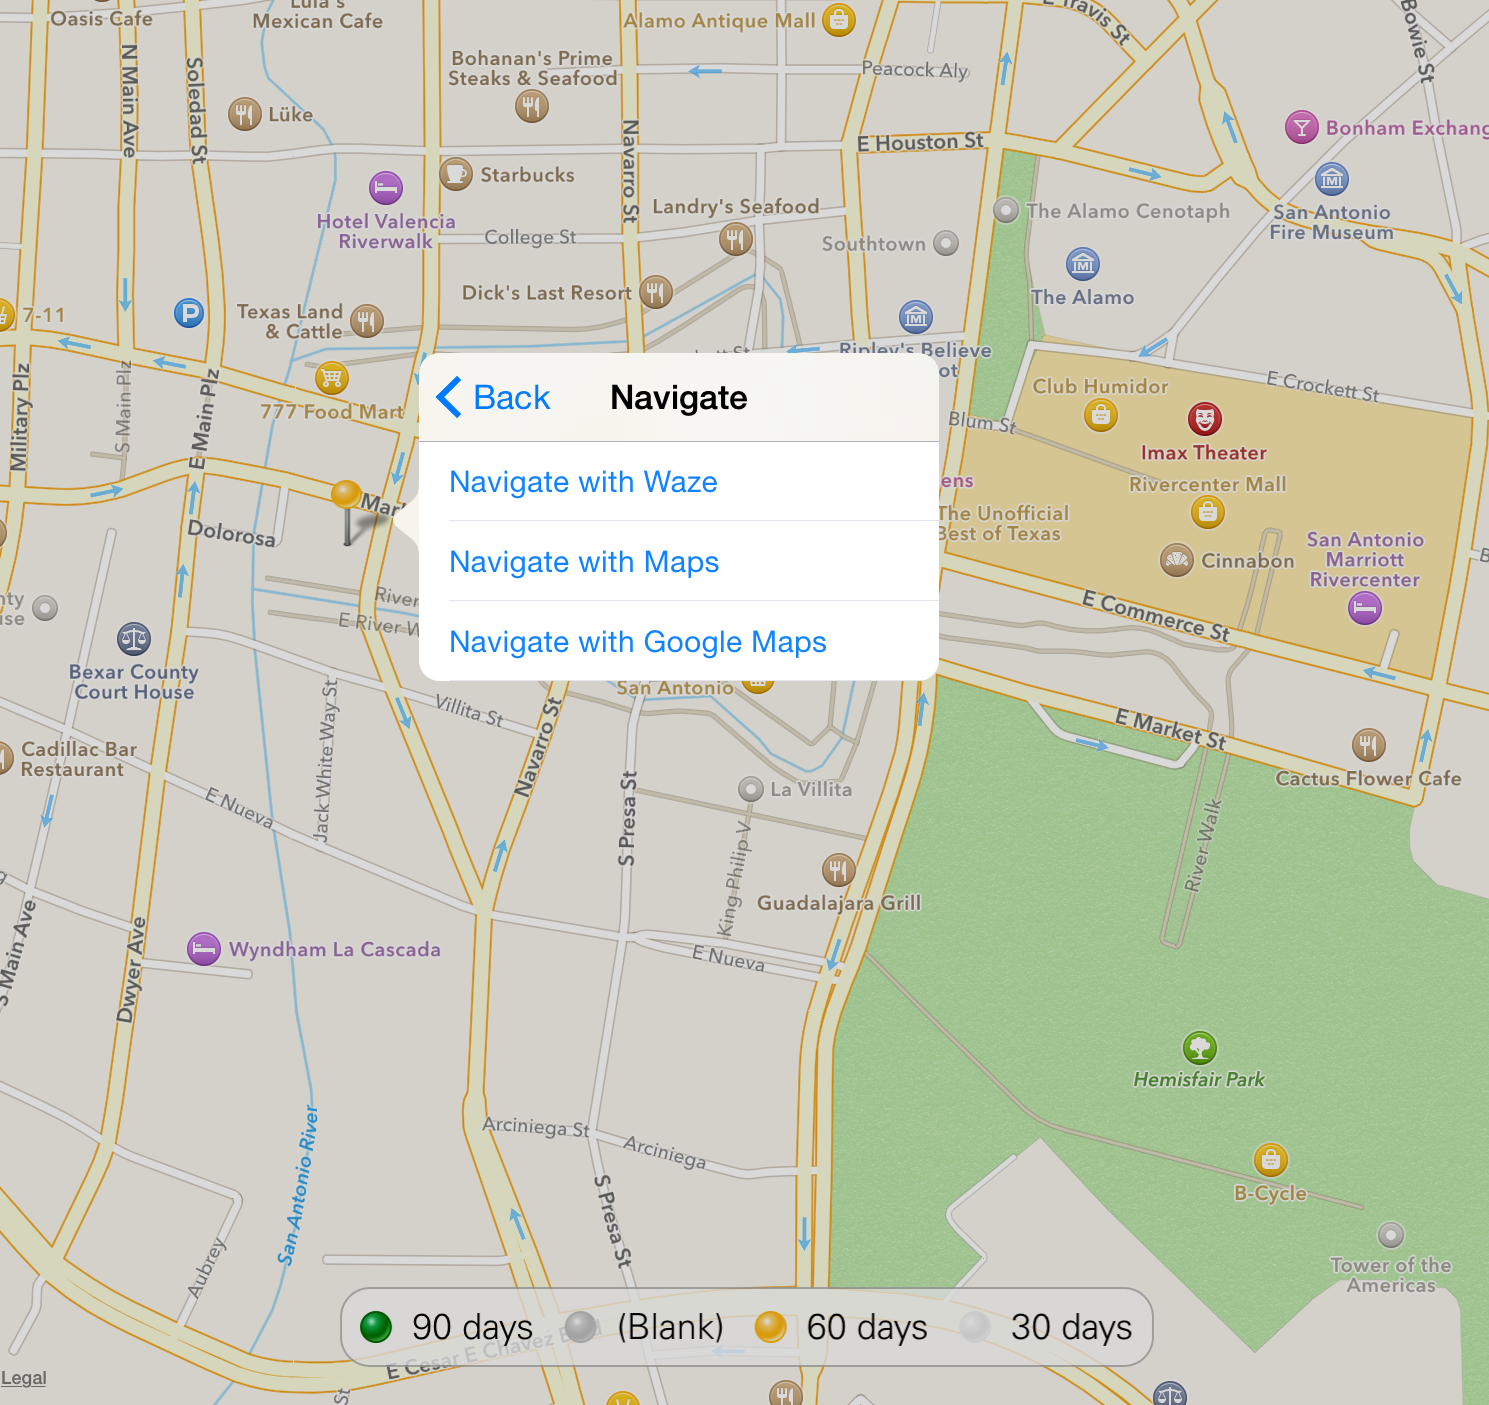Viewport: 1489px width, 1405px height.
Task: Choose Navigate with Google Maps
Action: coord(679,641)
